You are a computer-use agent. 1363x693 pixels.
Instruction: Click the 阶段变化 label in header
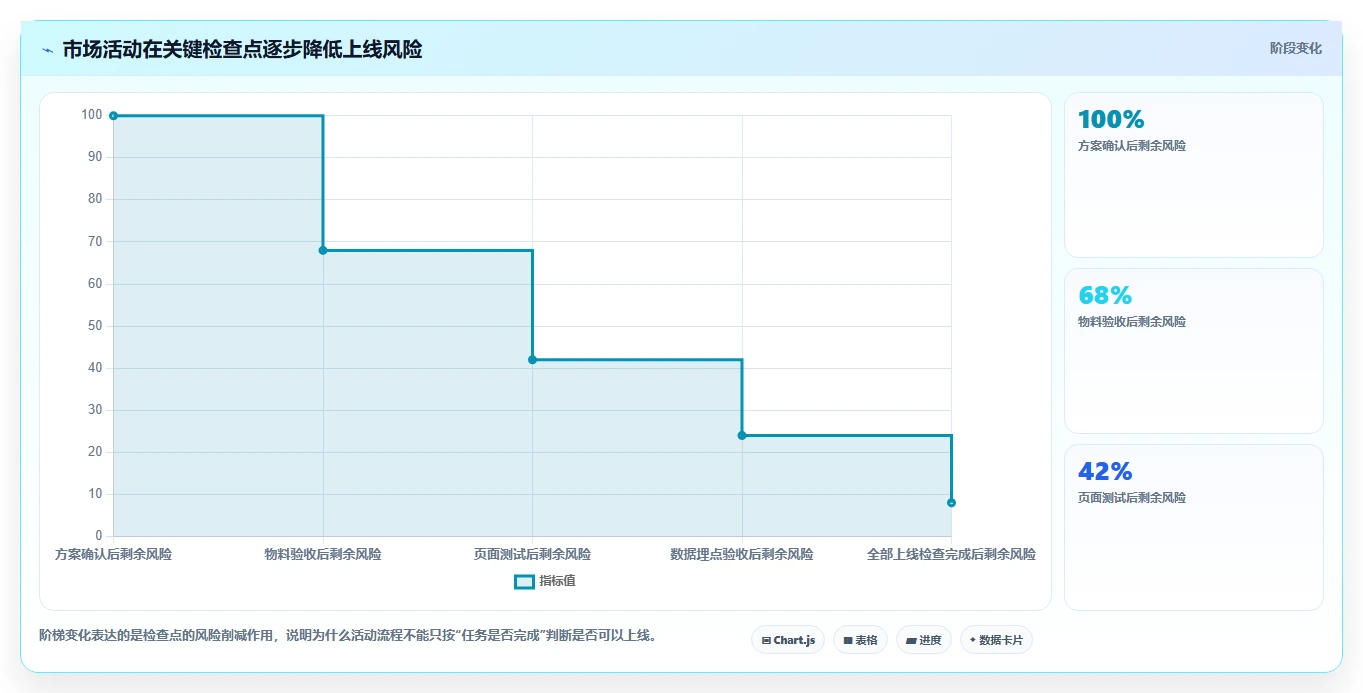pyautogui.click(x=1295, y=48)
